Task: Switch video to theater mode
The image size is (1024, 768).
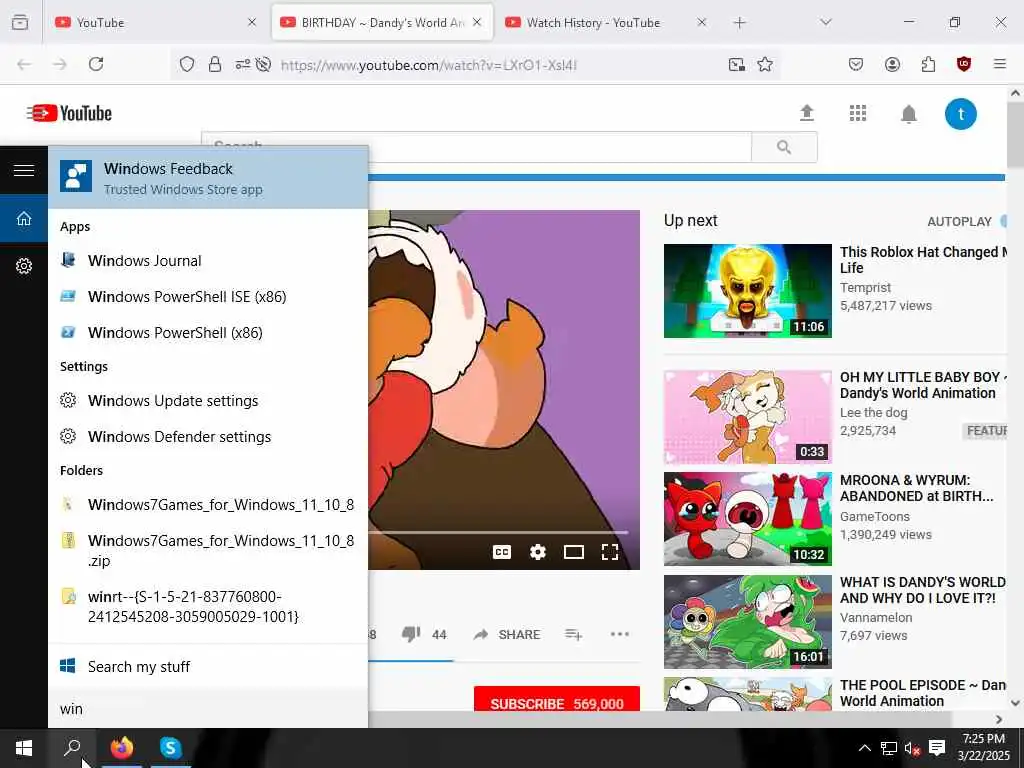Action: pos(573,552)
